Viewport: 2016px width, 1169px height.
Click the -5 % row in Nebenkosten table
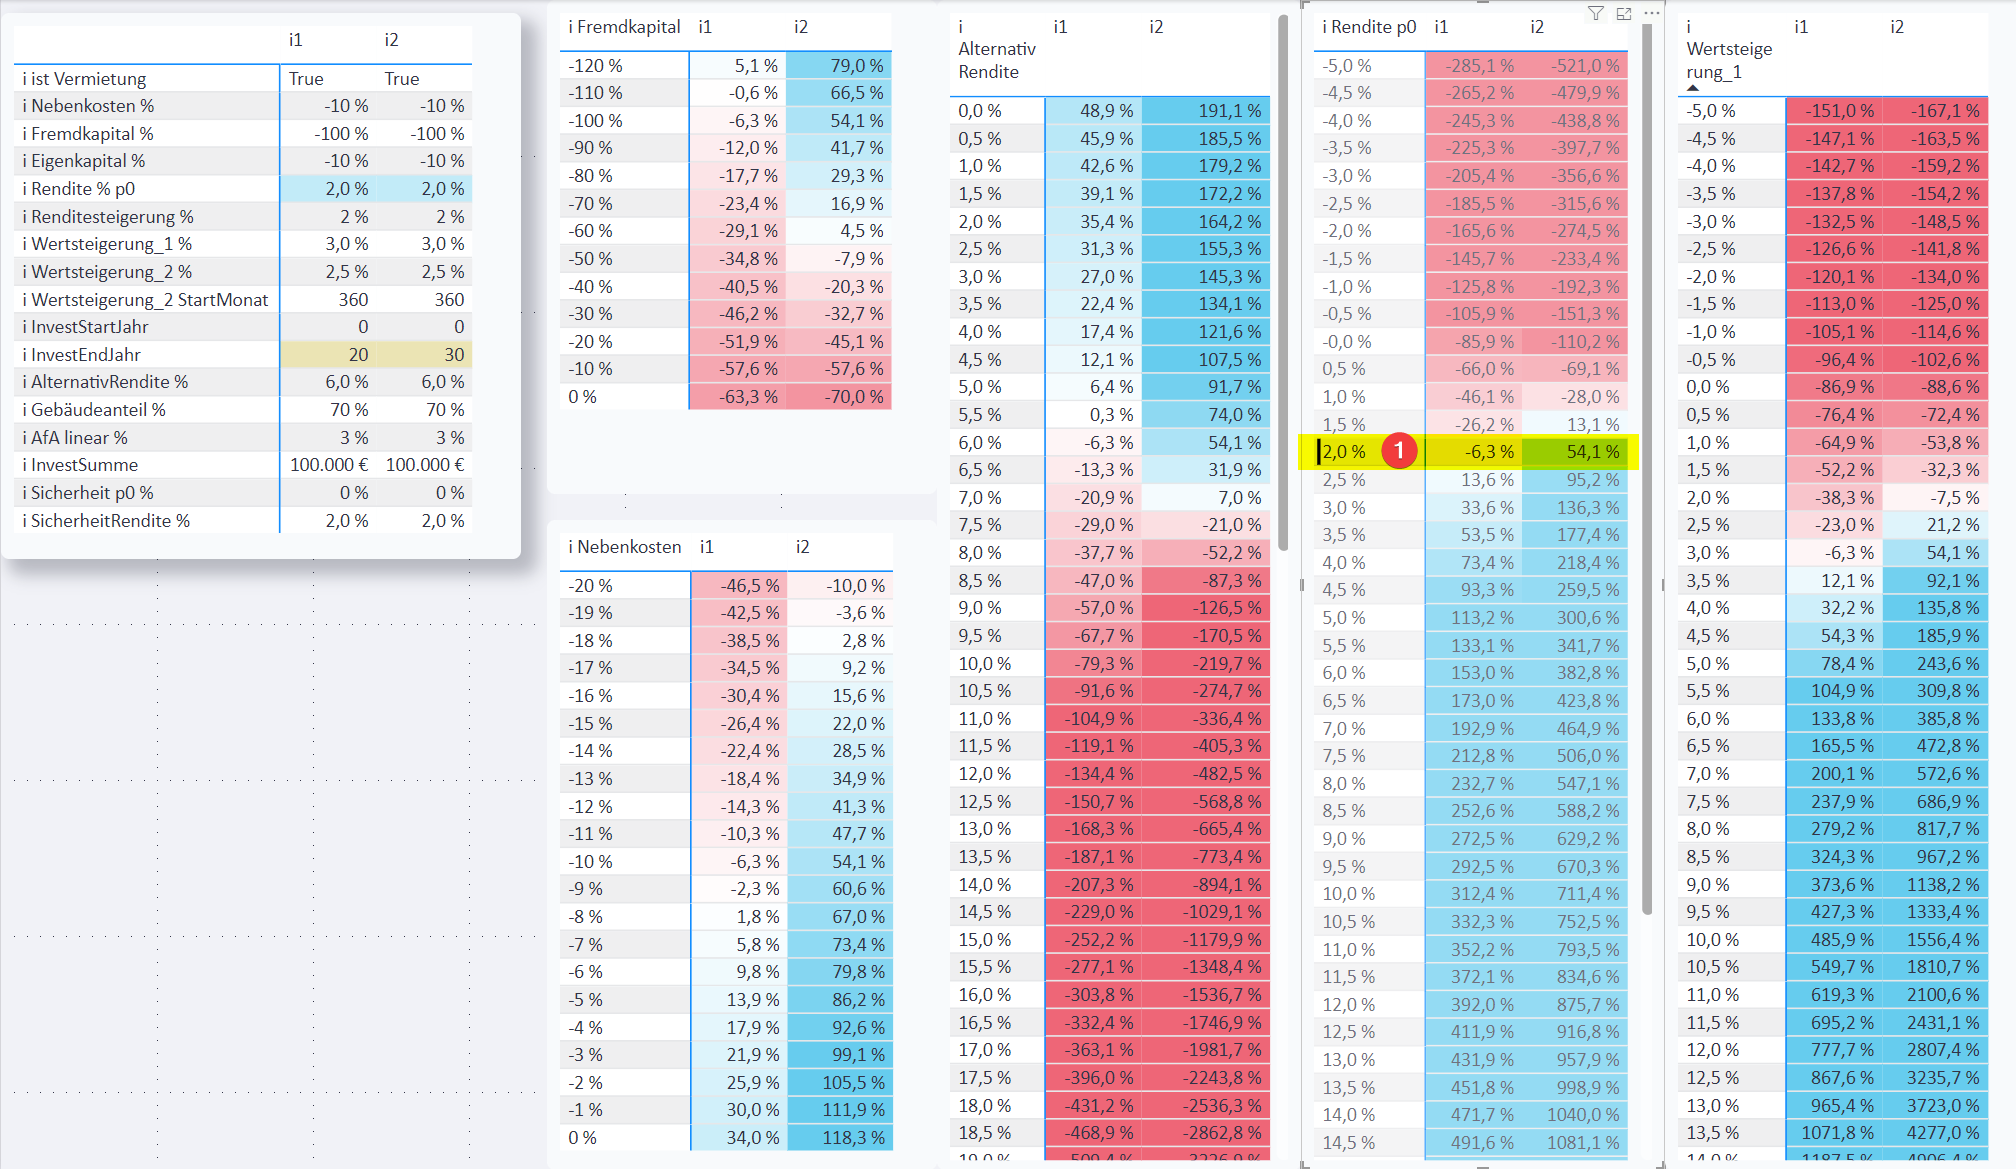727,1000
